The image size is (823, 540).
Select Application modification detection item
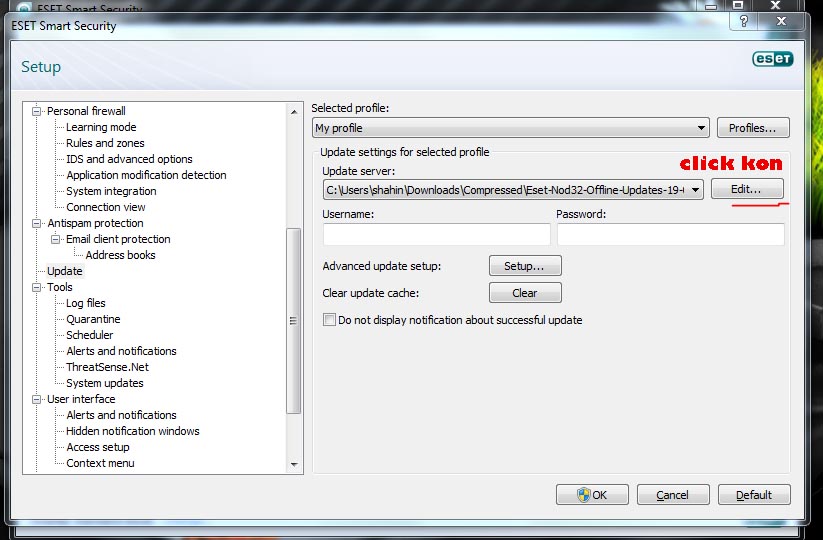click(x=146, y=175)
